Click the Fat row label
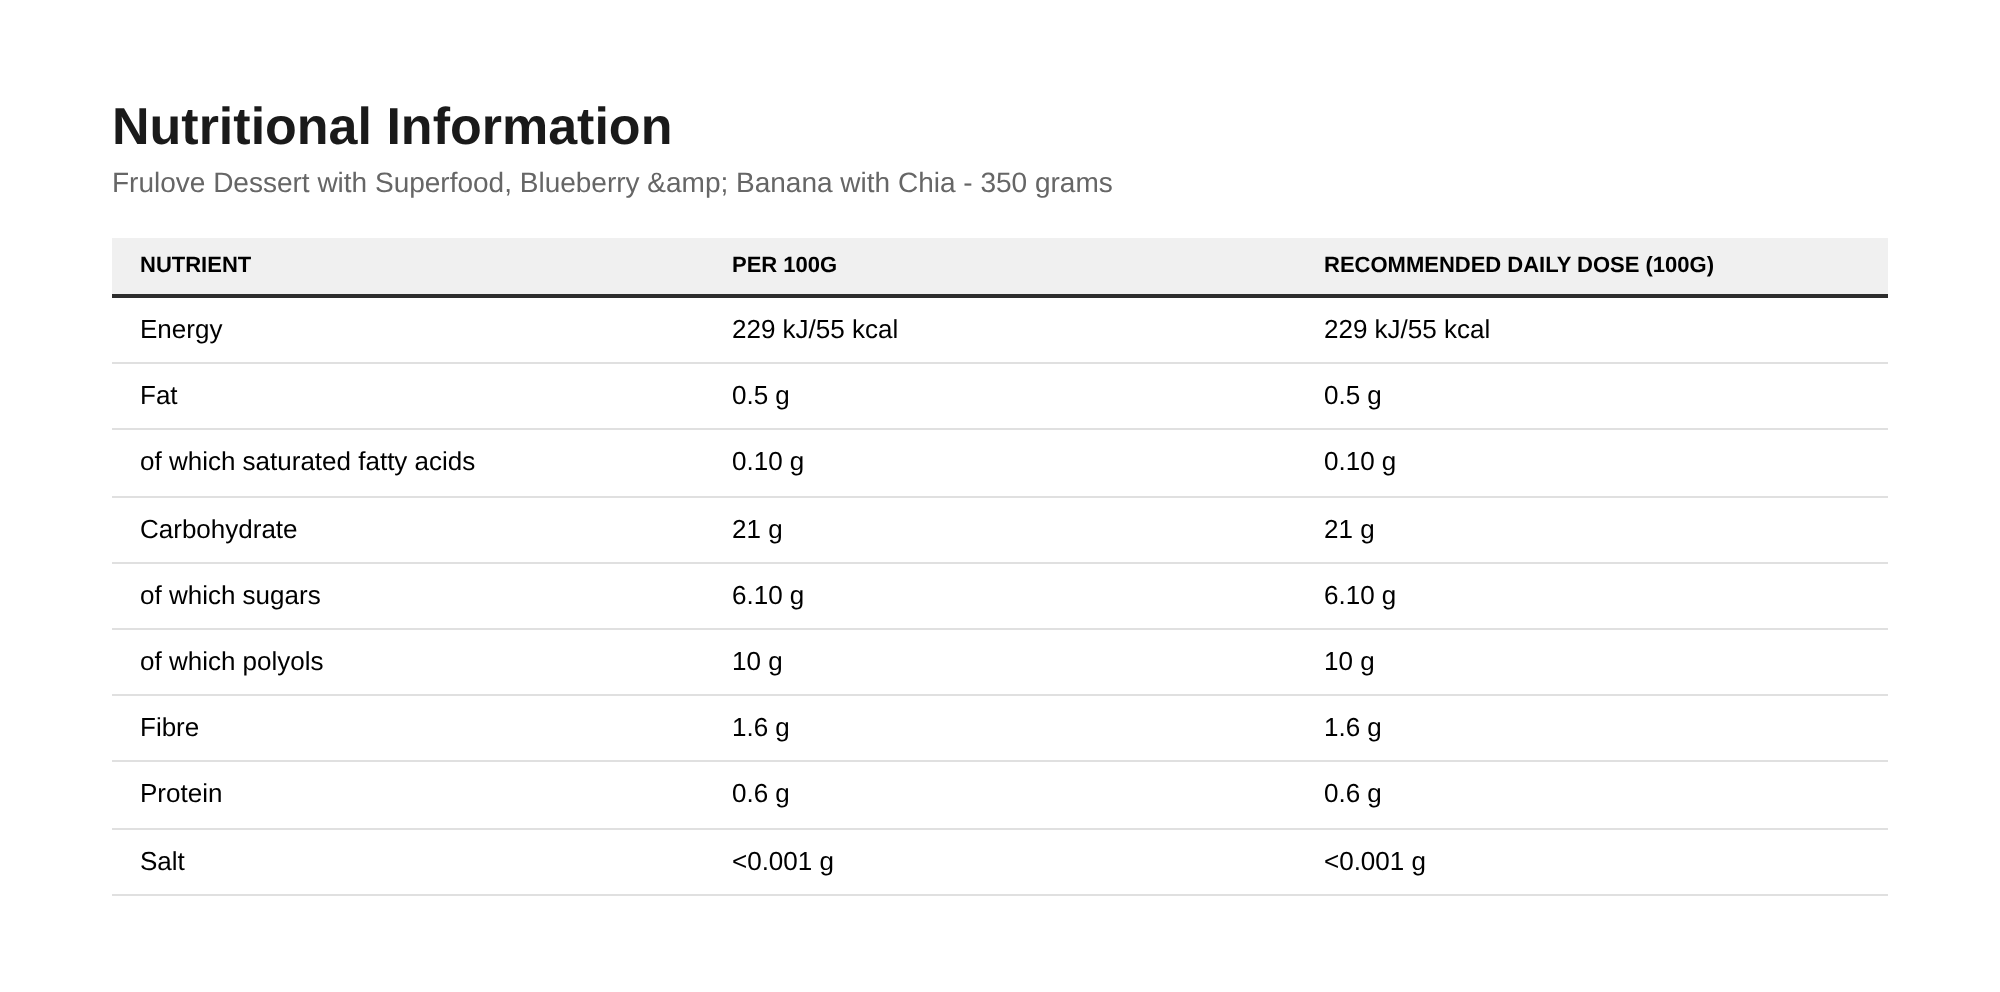This screenshot has width=2000, height=992. click(x=158, y=396)
